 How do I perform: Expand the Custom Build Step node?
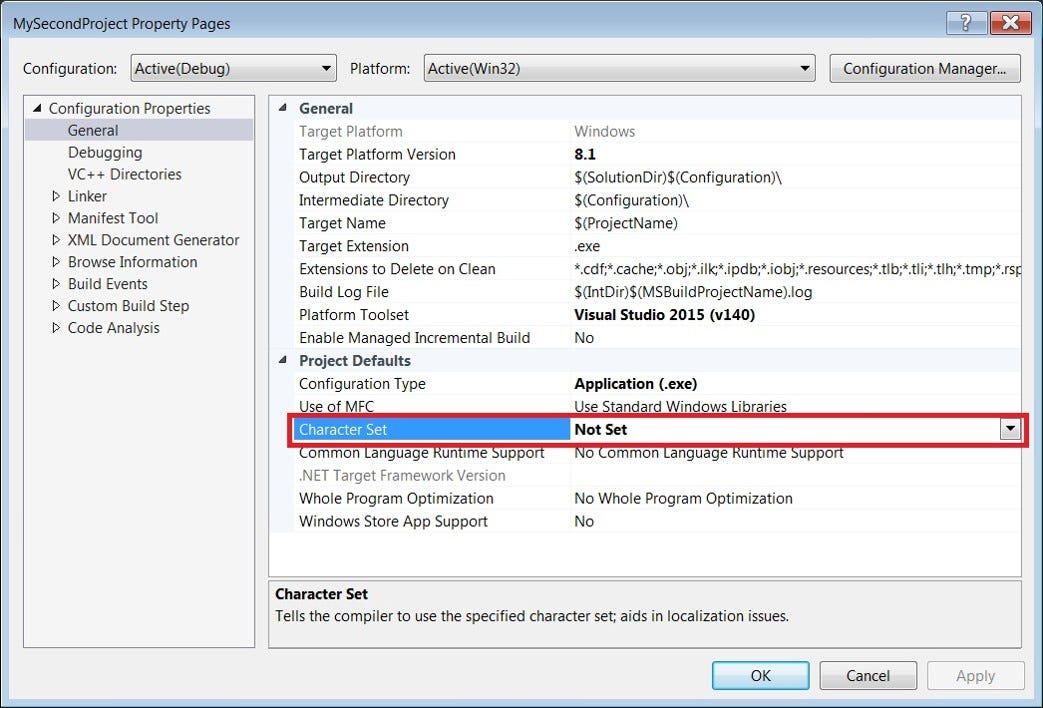pos(58,306)
